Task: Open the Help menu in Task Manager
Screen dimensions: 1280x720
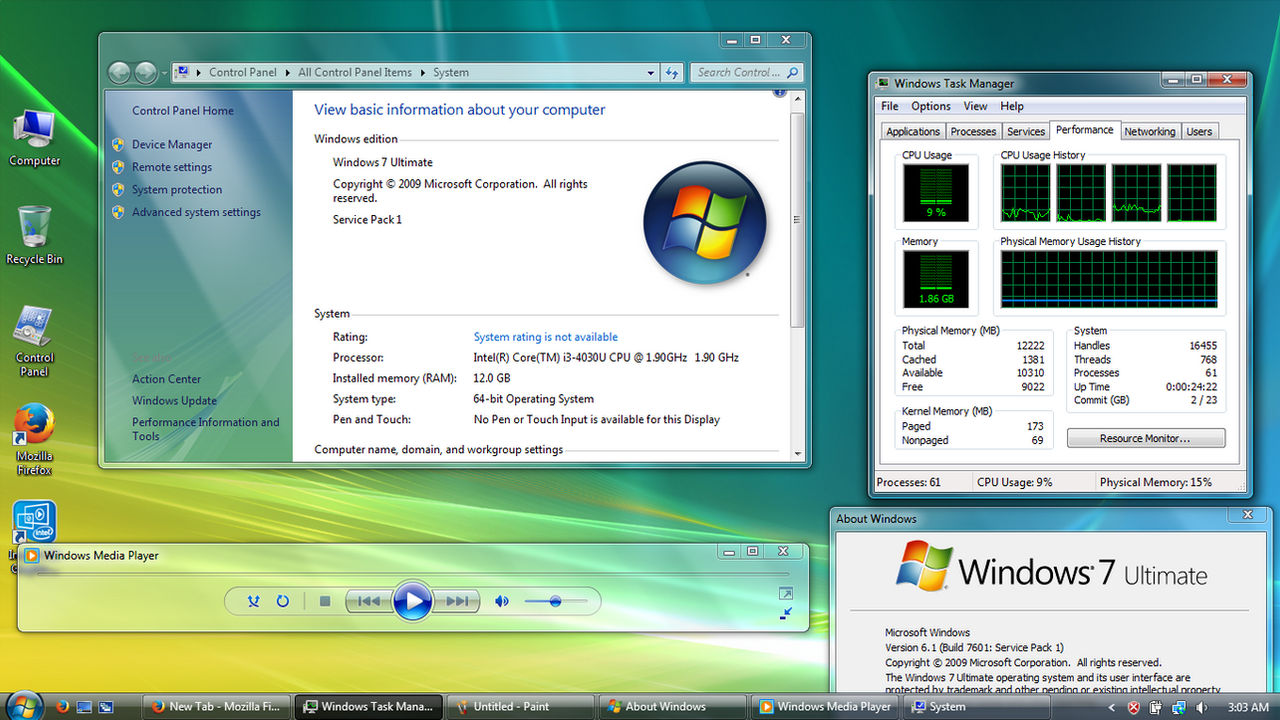Action: point(1012,106)
